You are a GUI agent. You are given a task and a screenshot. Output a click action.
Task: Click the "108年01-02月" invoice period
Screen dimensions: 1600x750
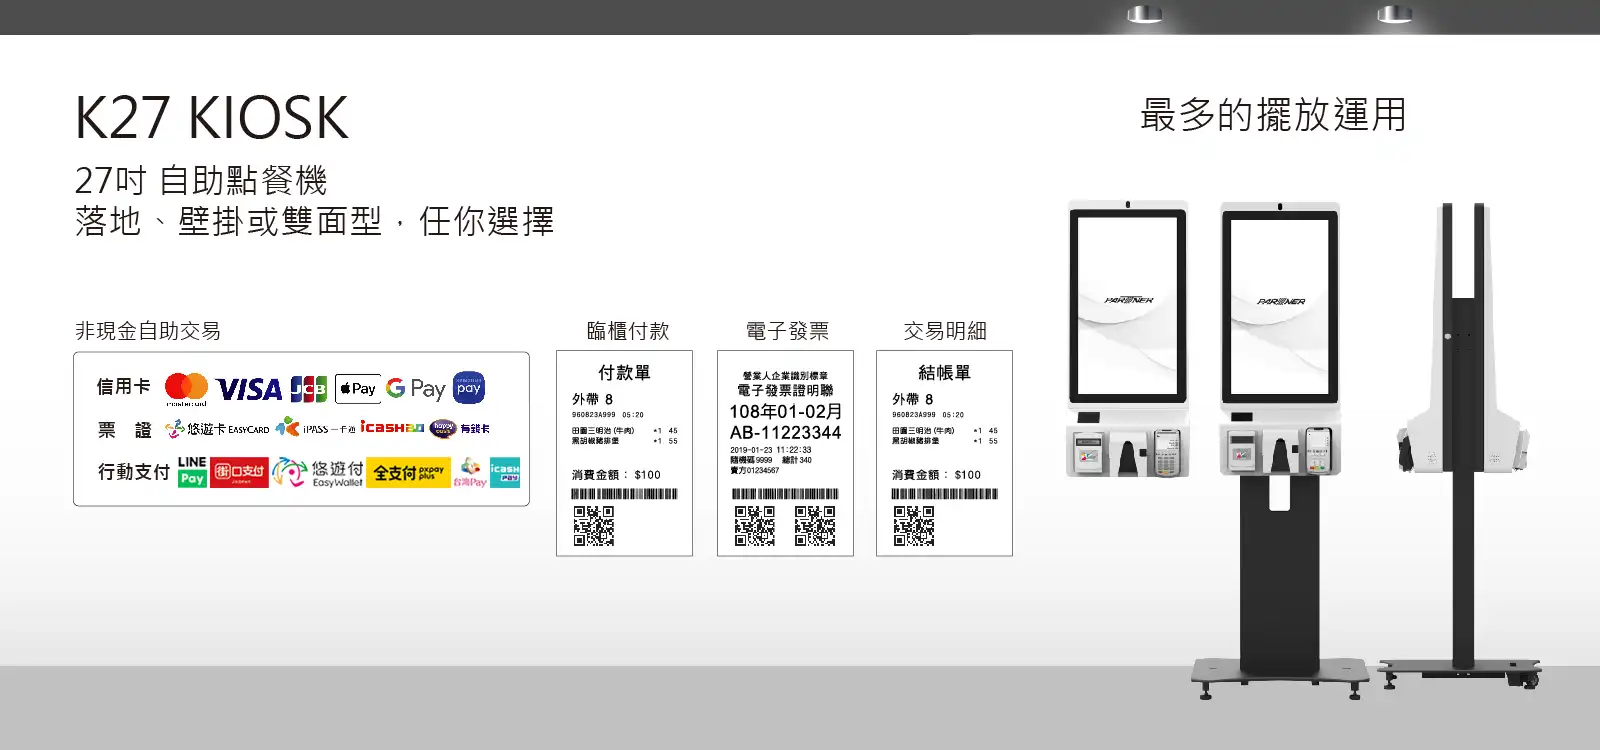pos(785,412)
